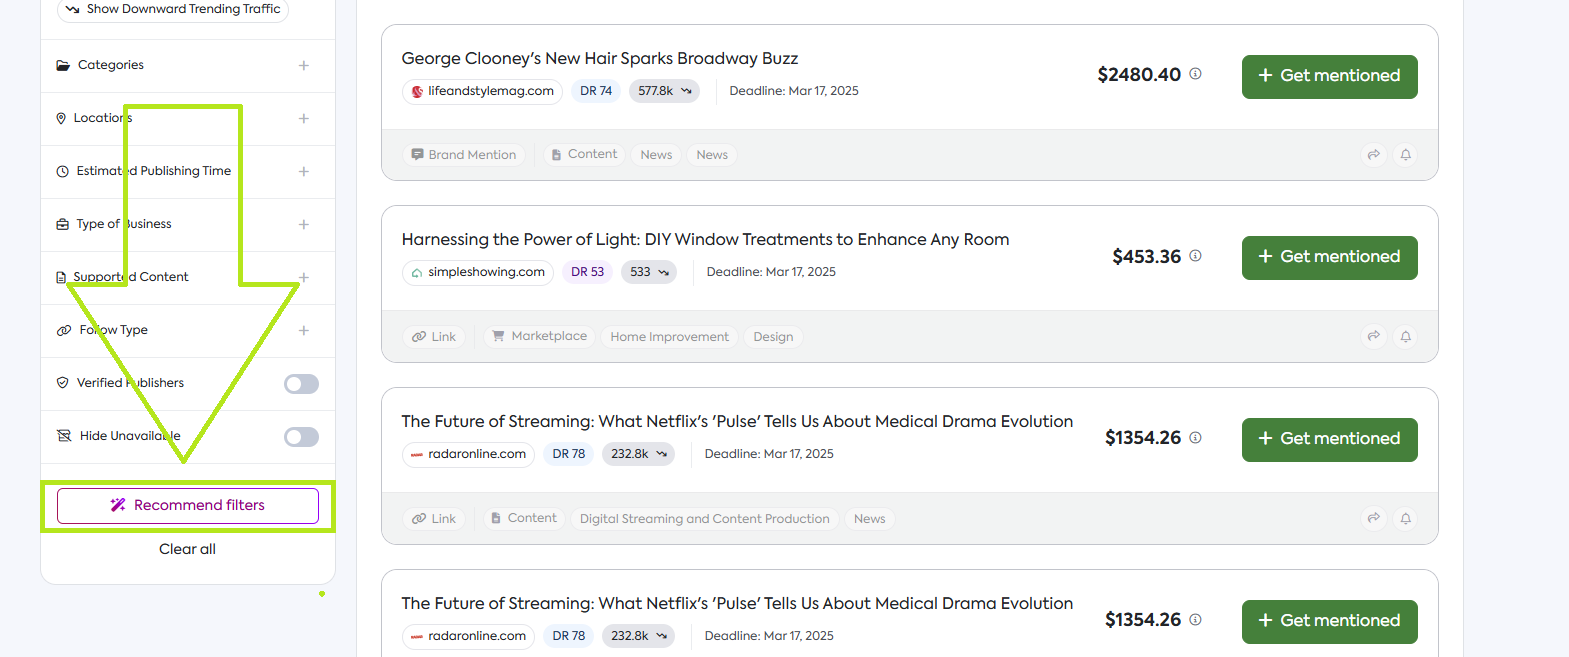Image resolution: width=1569 pixels, height=657 pixels.
Task: Click bell icon on first radaronline.com listing
Action: 1405,519
